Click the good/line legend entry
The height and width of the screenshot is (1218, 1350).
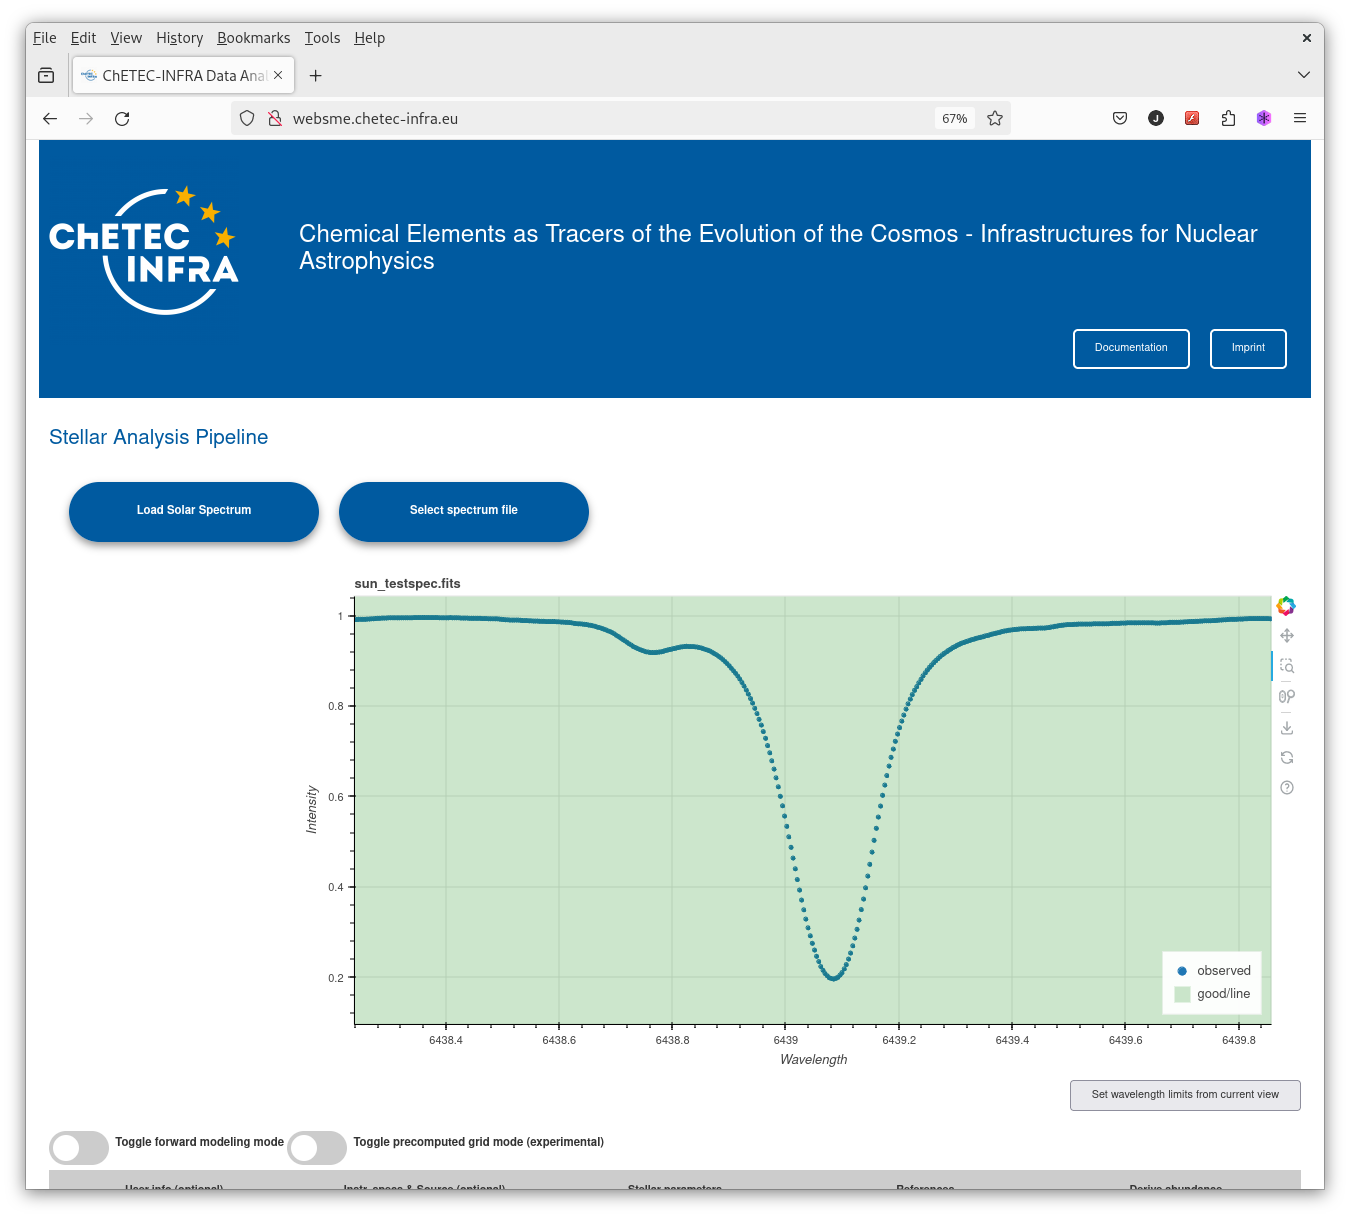pos(1213,994)
